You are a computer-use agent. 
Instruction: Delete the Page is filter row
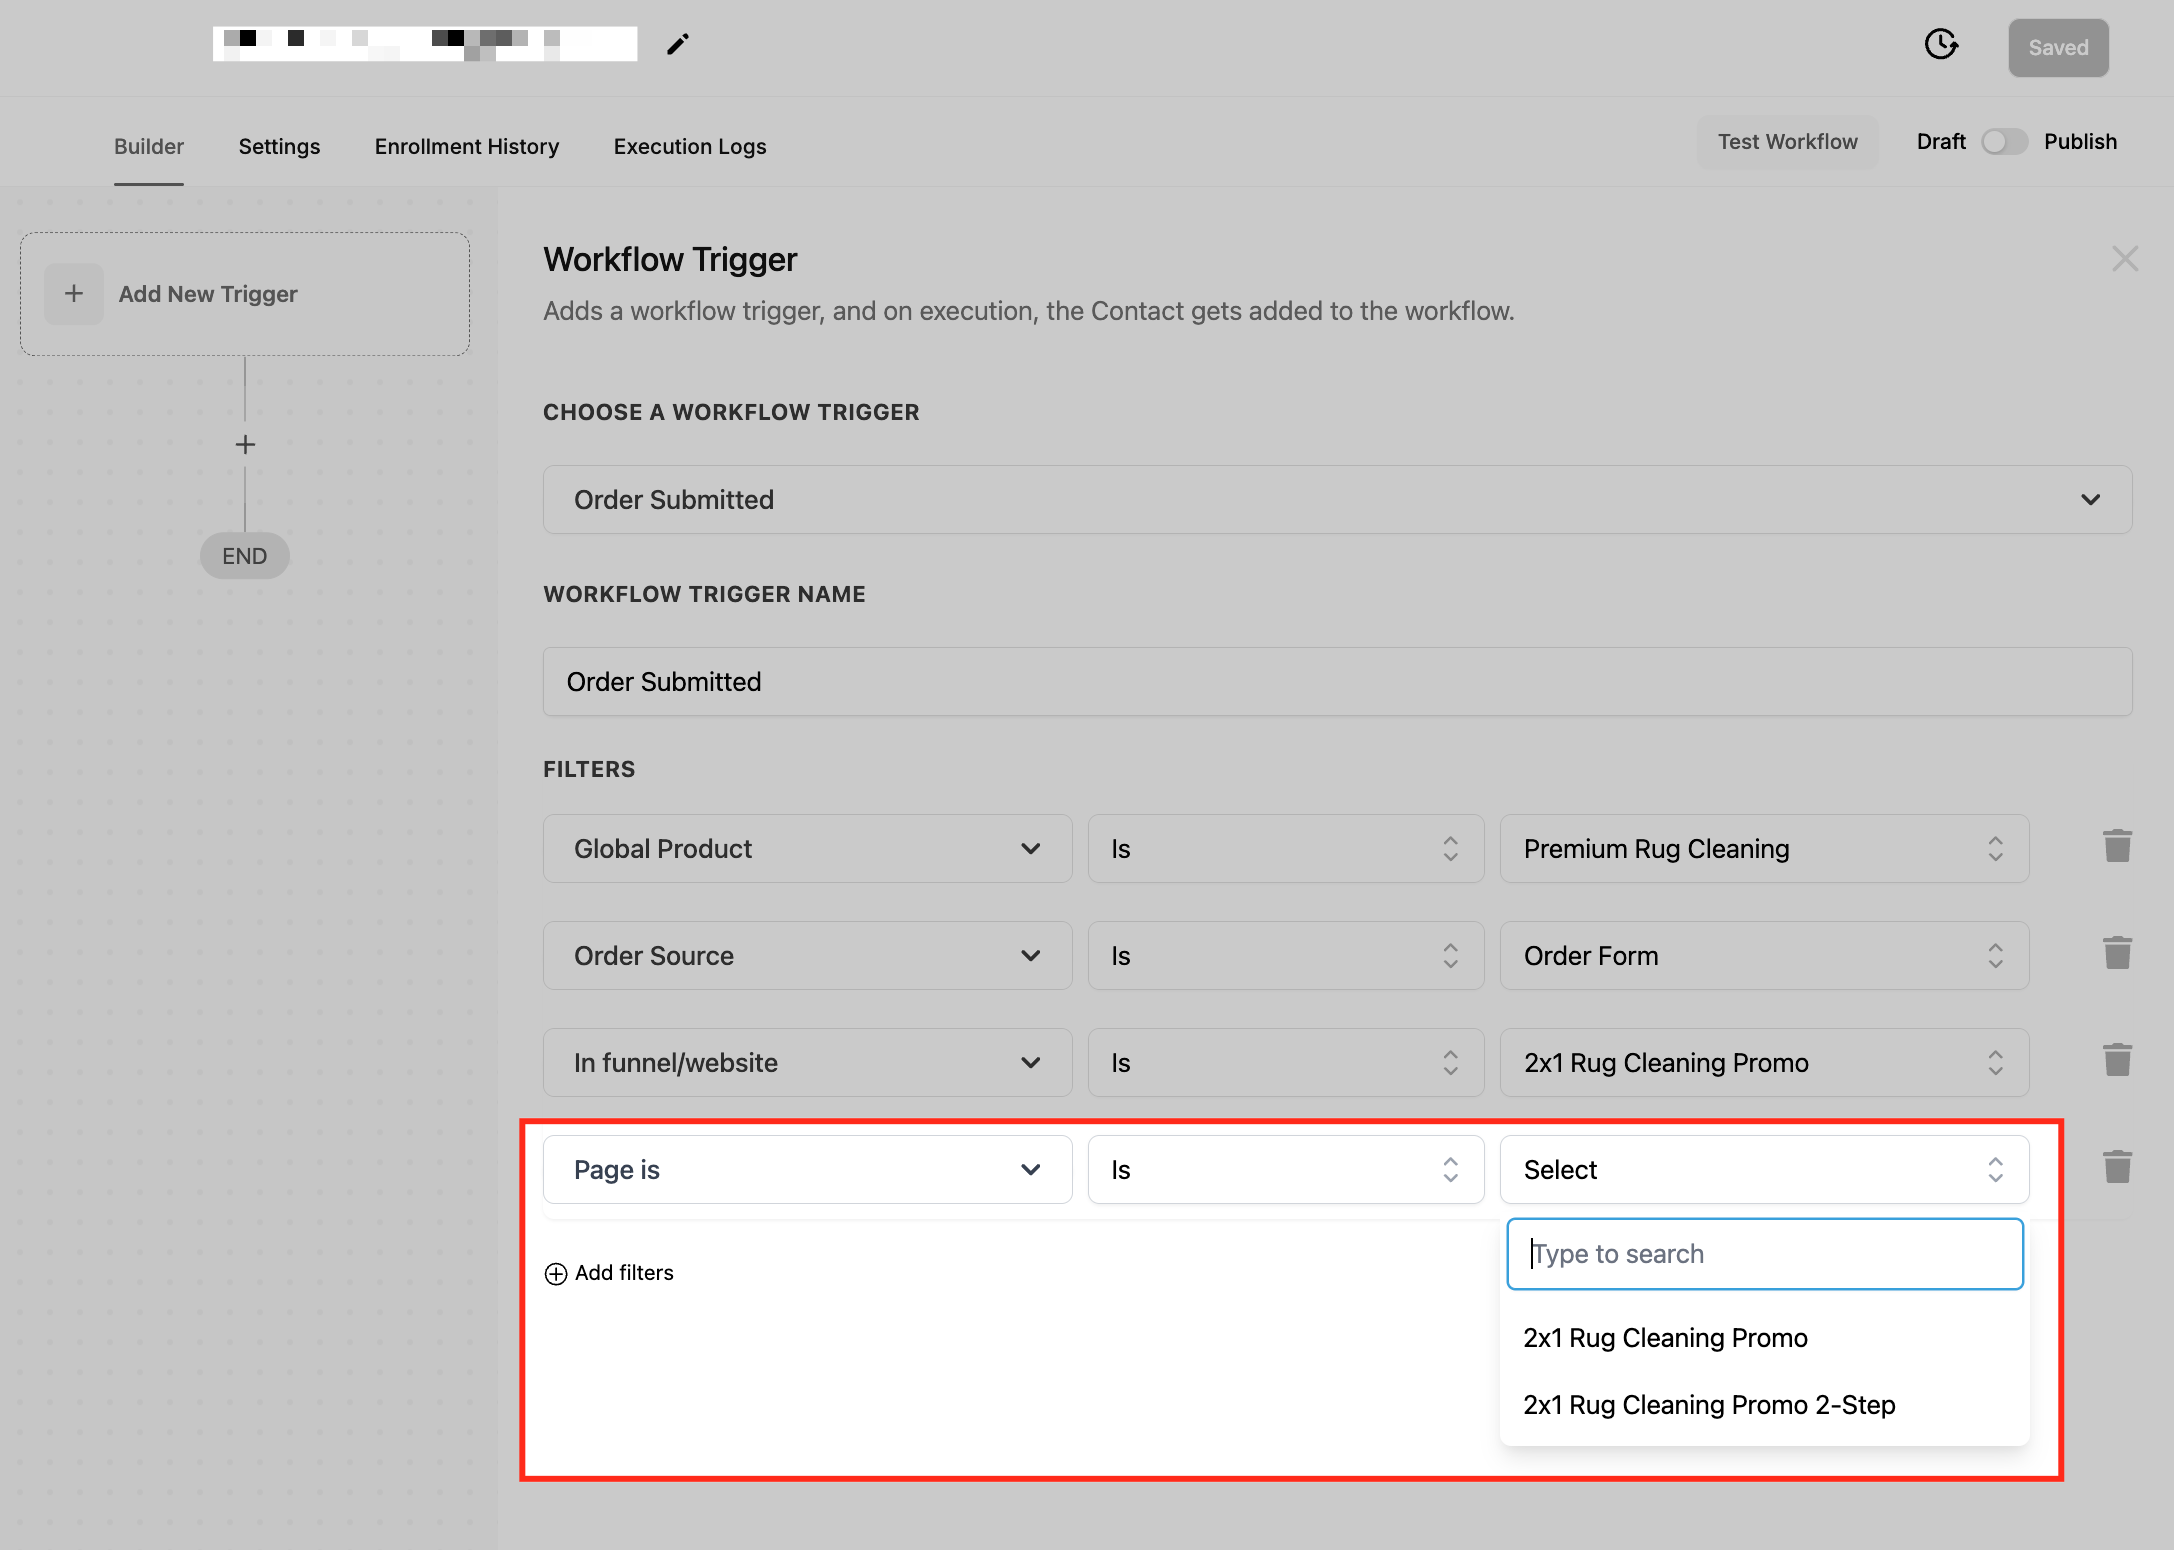pyautogui.click(x=2116, y=1168)
